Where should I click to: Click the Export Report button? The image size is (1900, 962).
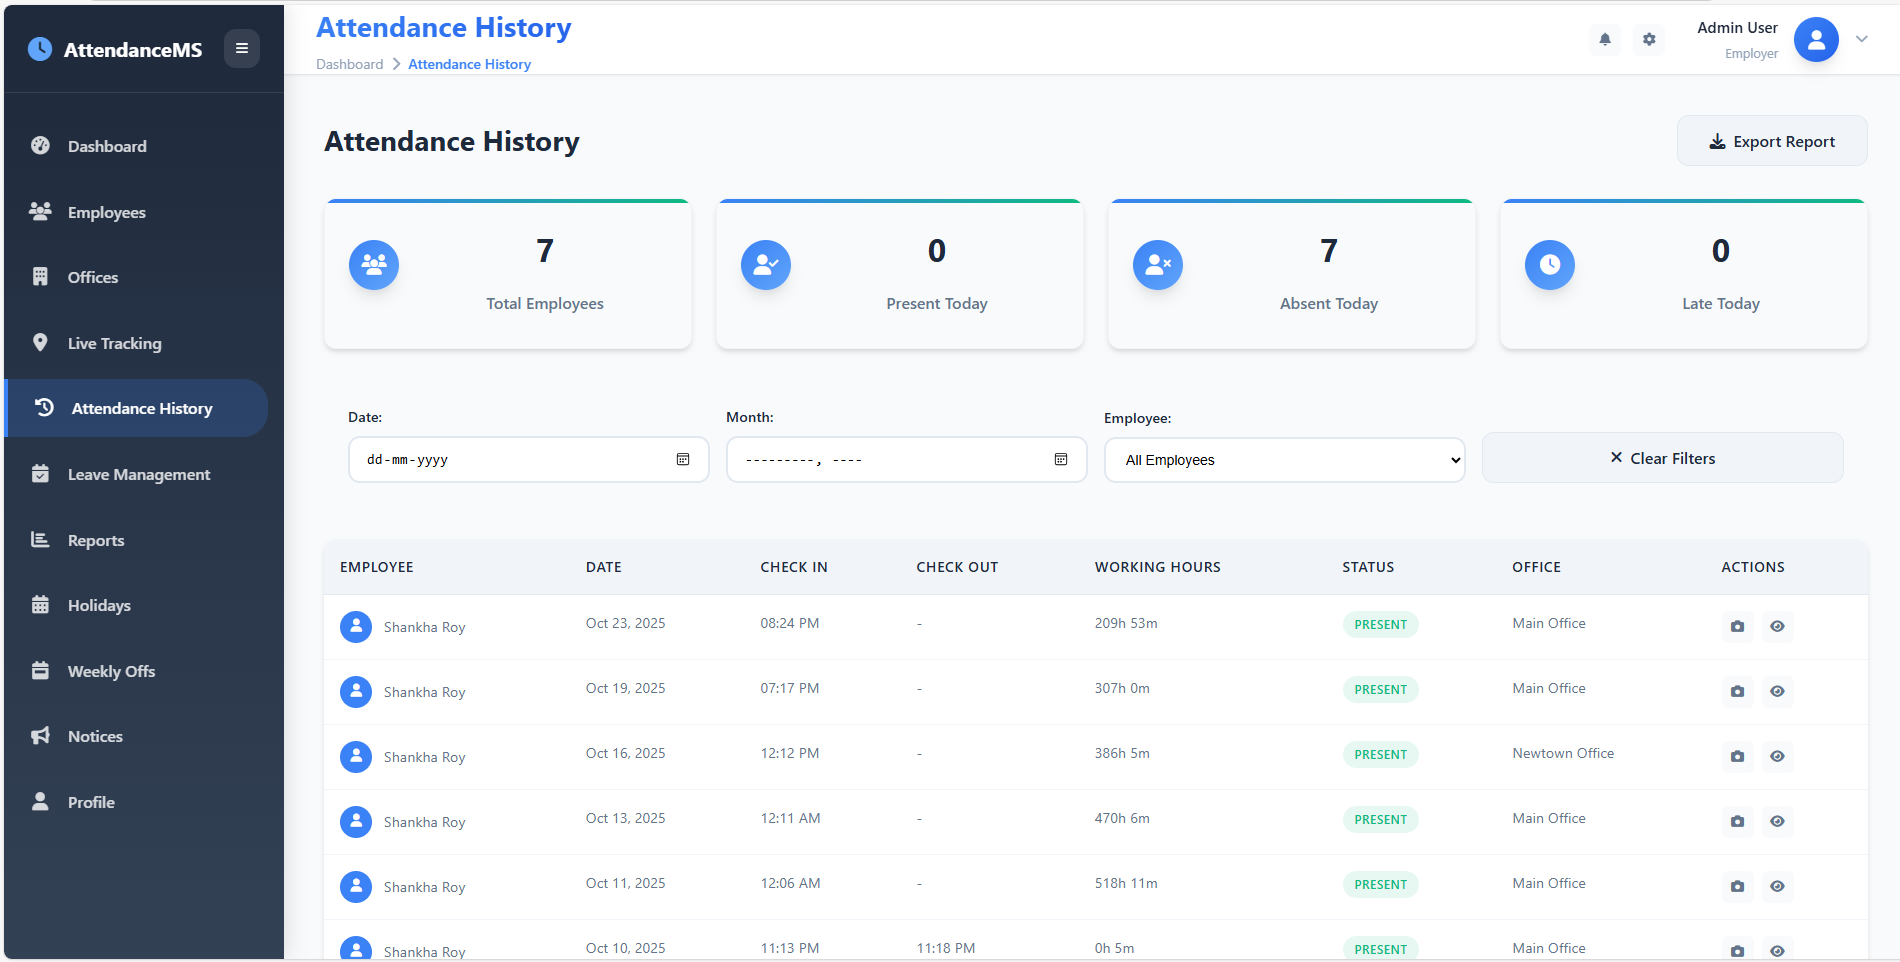[x=1772, y=140]
